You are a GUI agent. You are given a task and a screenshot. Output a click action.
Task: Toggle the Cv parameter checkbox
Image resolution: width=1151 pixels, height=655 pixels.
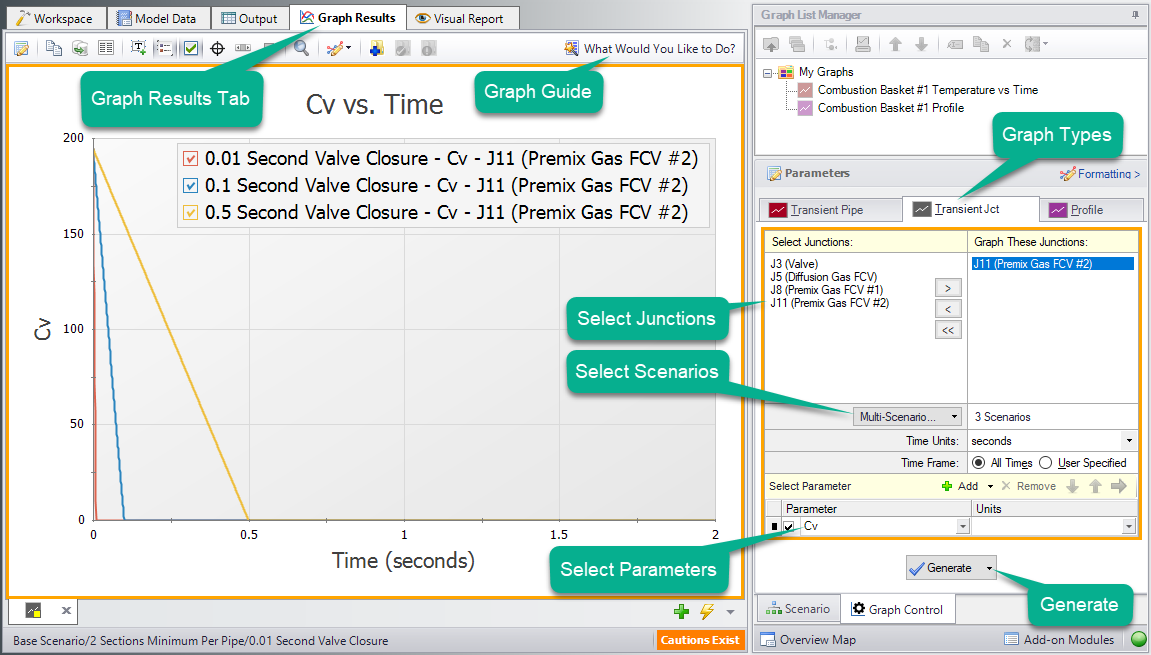pyautogui.click(x=789, y=526)
